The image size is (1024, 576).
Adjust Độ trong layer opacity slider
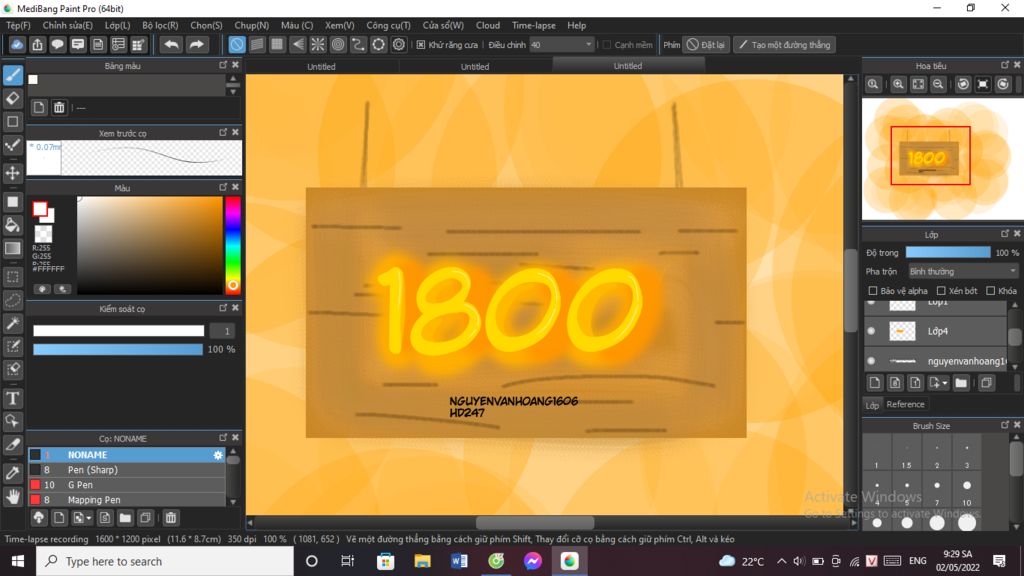click(948, 253)
